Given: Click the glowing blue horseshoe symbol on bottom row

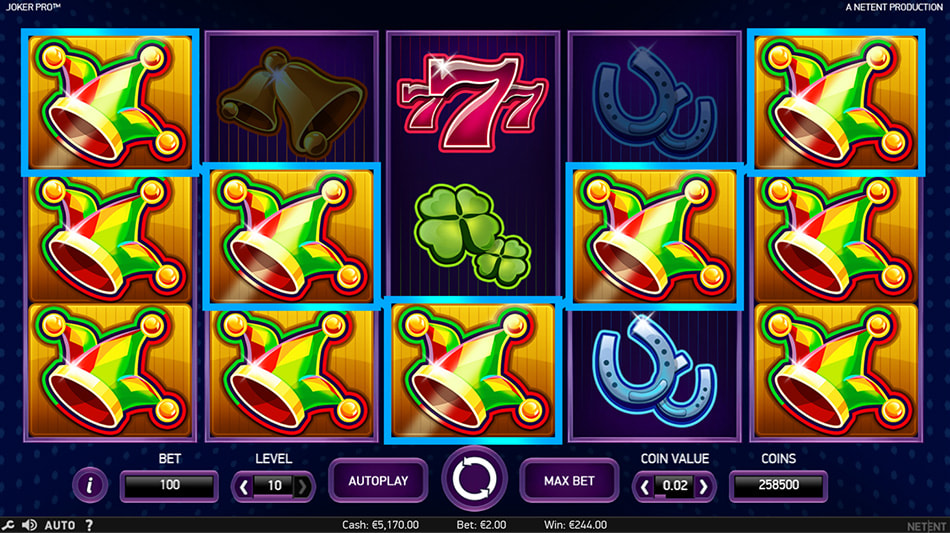Looking at the screenshot, I should [x=655, y=371].
